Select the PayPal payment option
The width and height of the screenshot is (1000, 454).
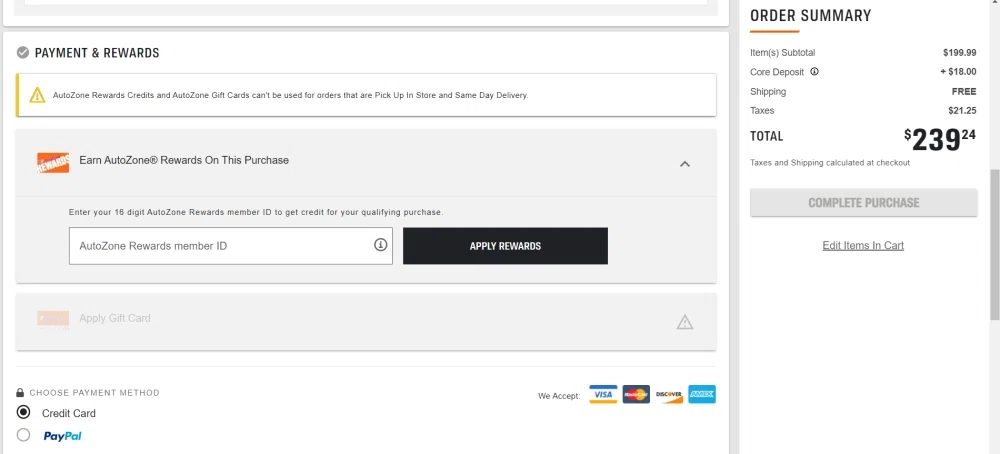[24, 435]
